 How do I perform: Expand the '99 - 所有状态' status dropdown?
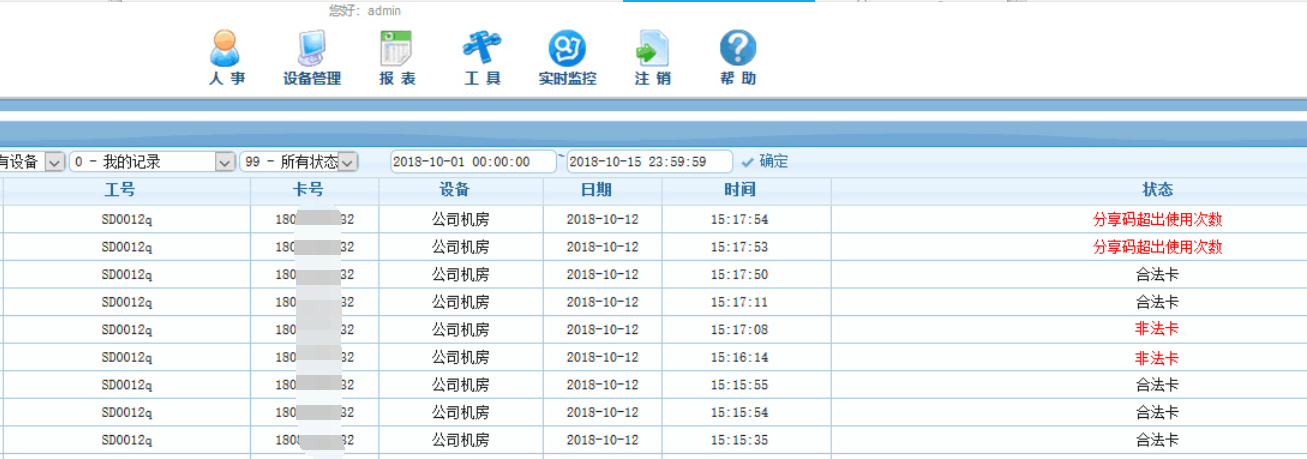coord(347,162)
